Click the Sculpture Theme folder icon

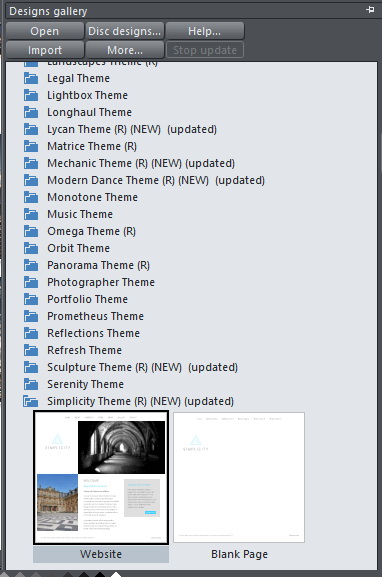tap(31, 367)
